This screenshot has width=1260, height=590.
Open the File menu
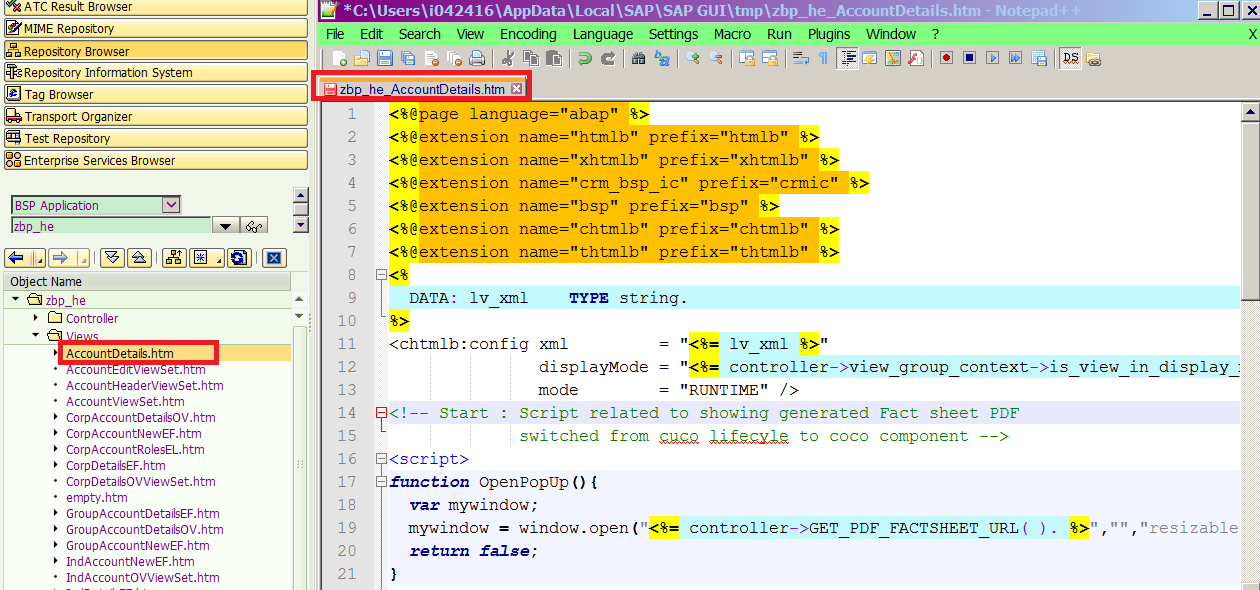(x=336, y=34)
